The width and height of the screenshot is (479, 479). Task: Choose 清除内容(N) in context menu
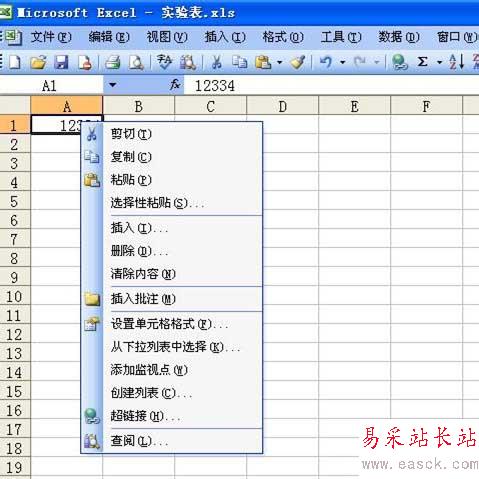click(x=172, y=274)
